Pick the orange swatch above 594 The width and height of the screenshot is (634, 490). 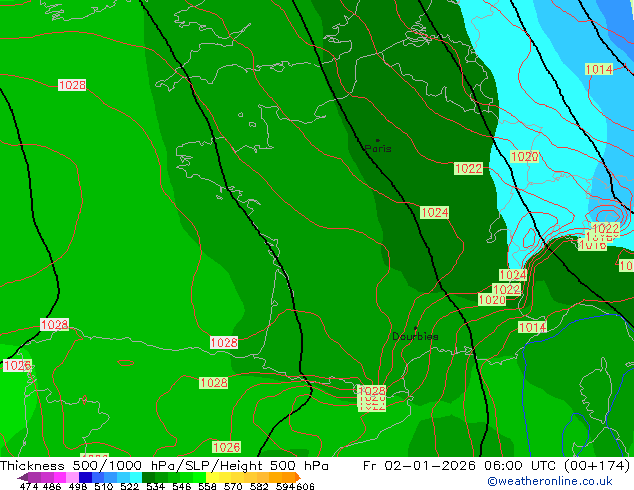tap(288, 477)
